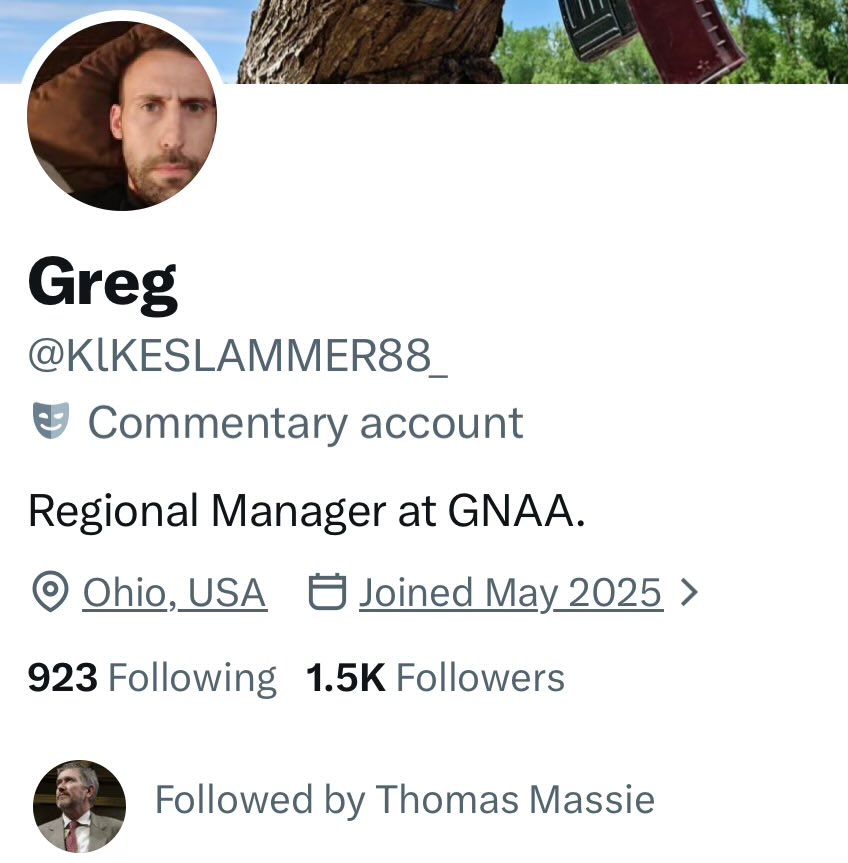Open the Commentary account label
Viewport: 848px width, 863px height.
coord(305,423)
